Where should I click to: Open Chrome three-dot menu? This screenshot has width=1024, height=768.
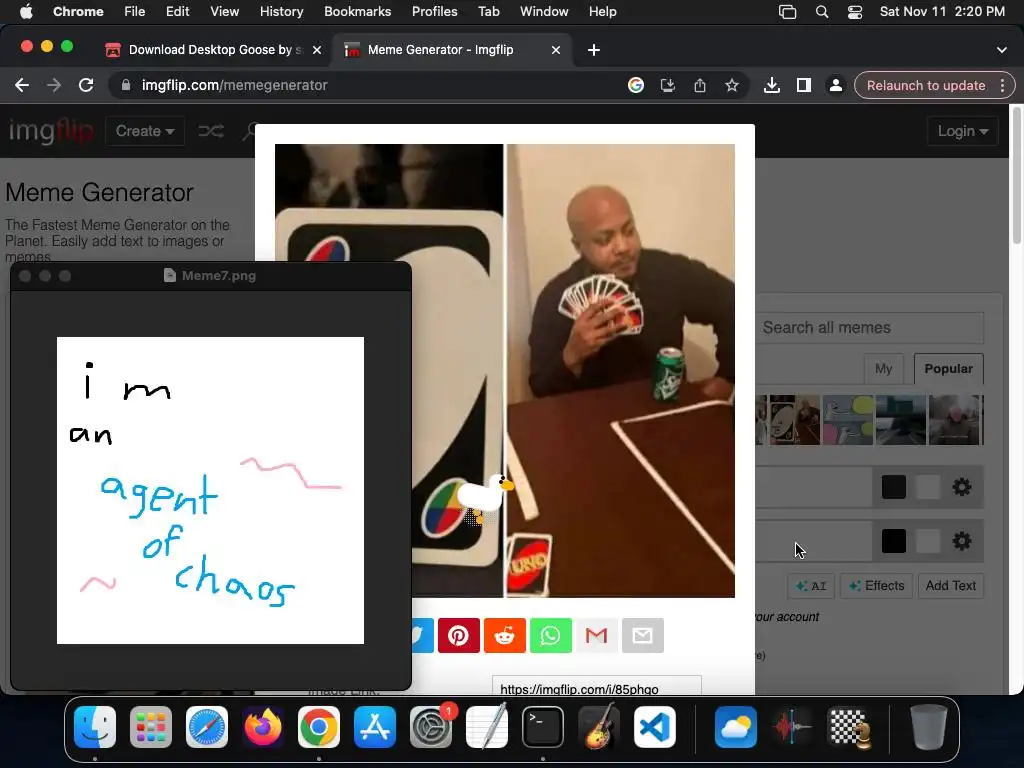[1002, 85]
